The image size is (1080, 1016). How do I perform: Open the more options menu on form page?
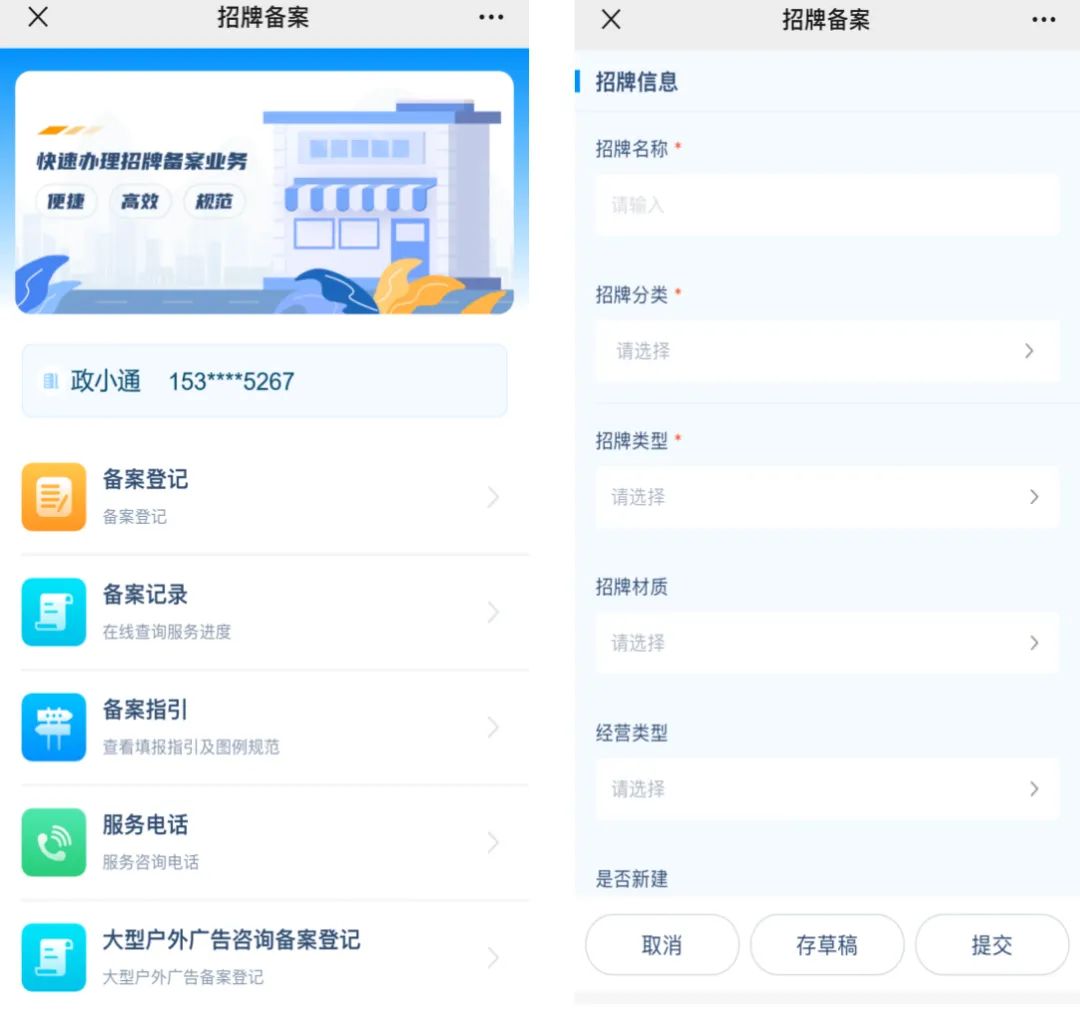(x=1043, y=20)
